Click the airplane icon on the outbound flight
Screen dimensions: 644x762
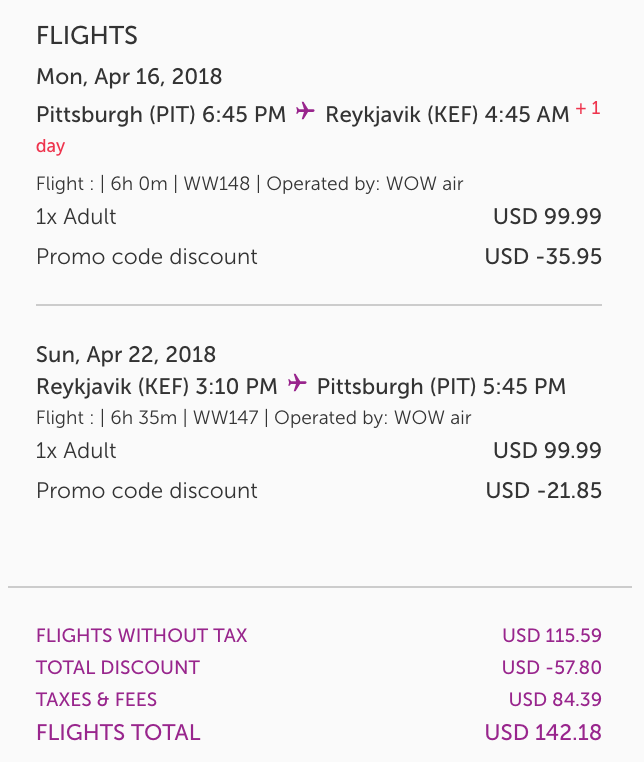(x=305, y=113)
